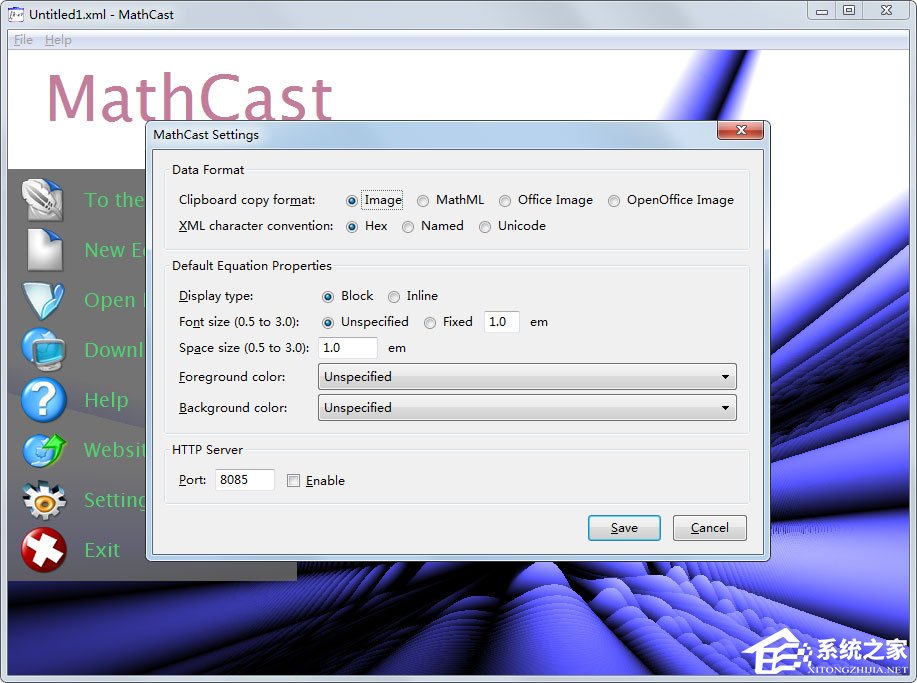Open the Foreground color dropdown

click(x=527, y=377)
